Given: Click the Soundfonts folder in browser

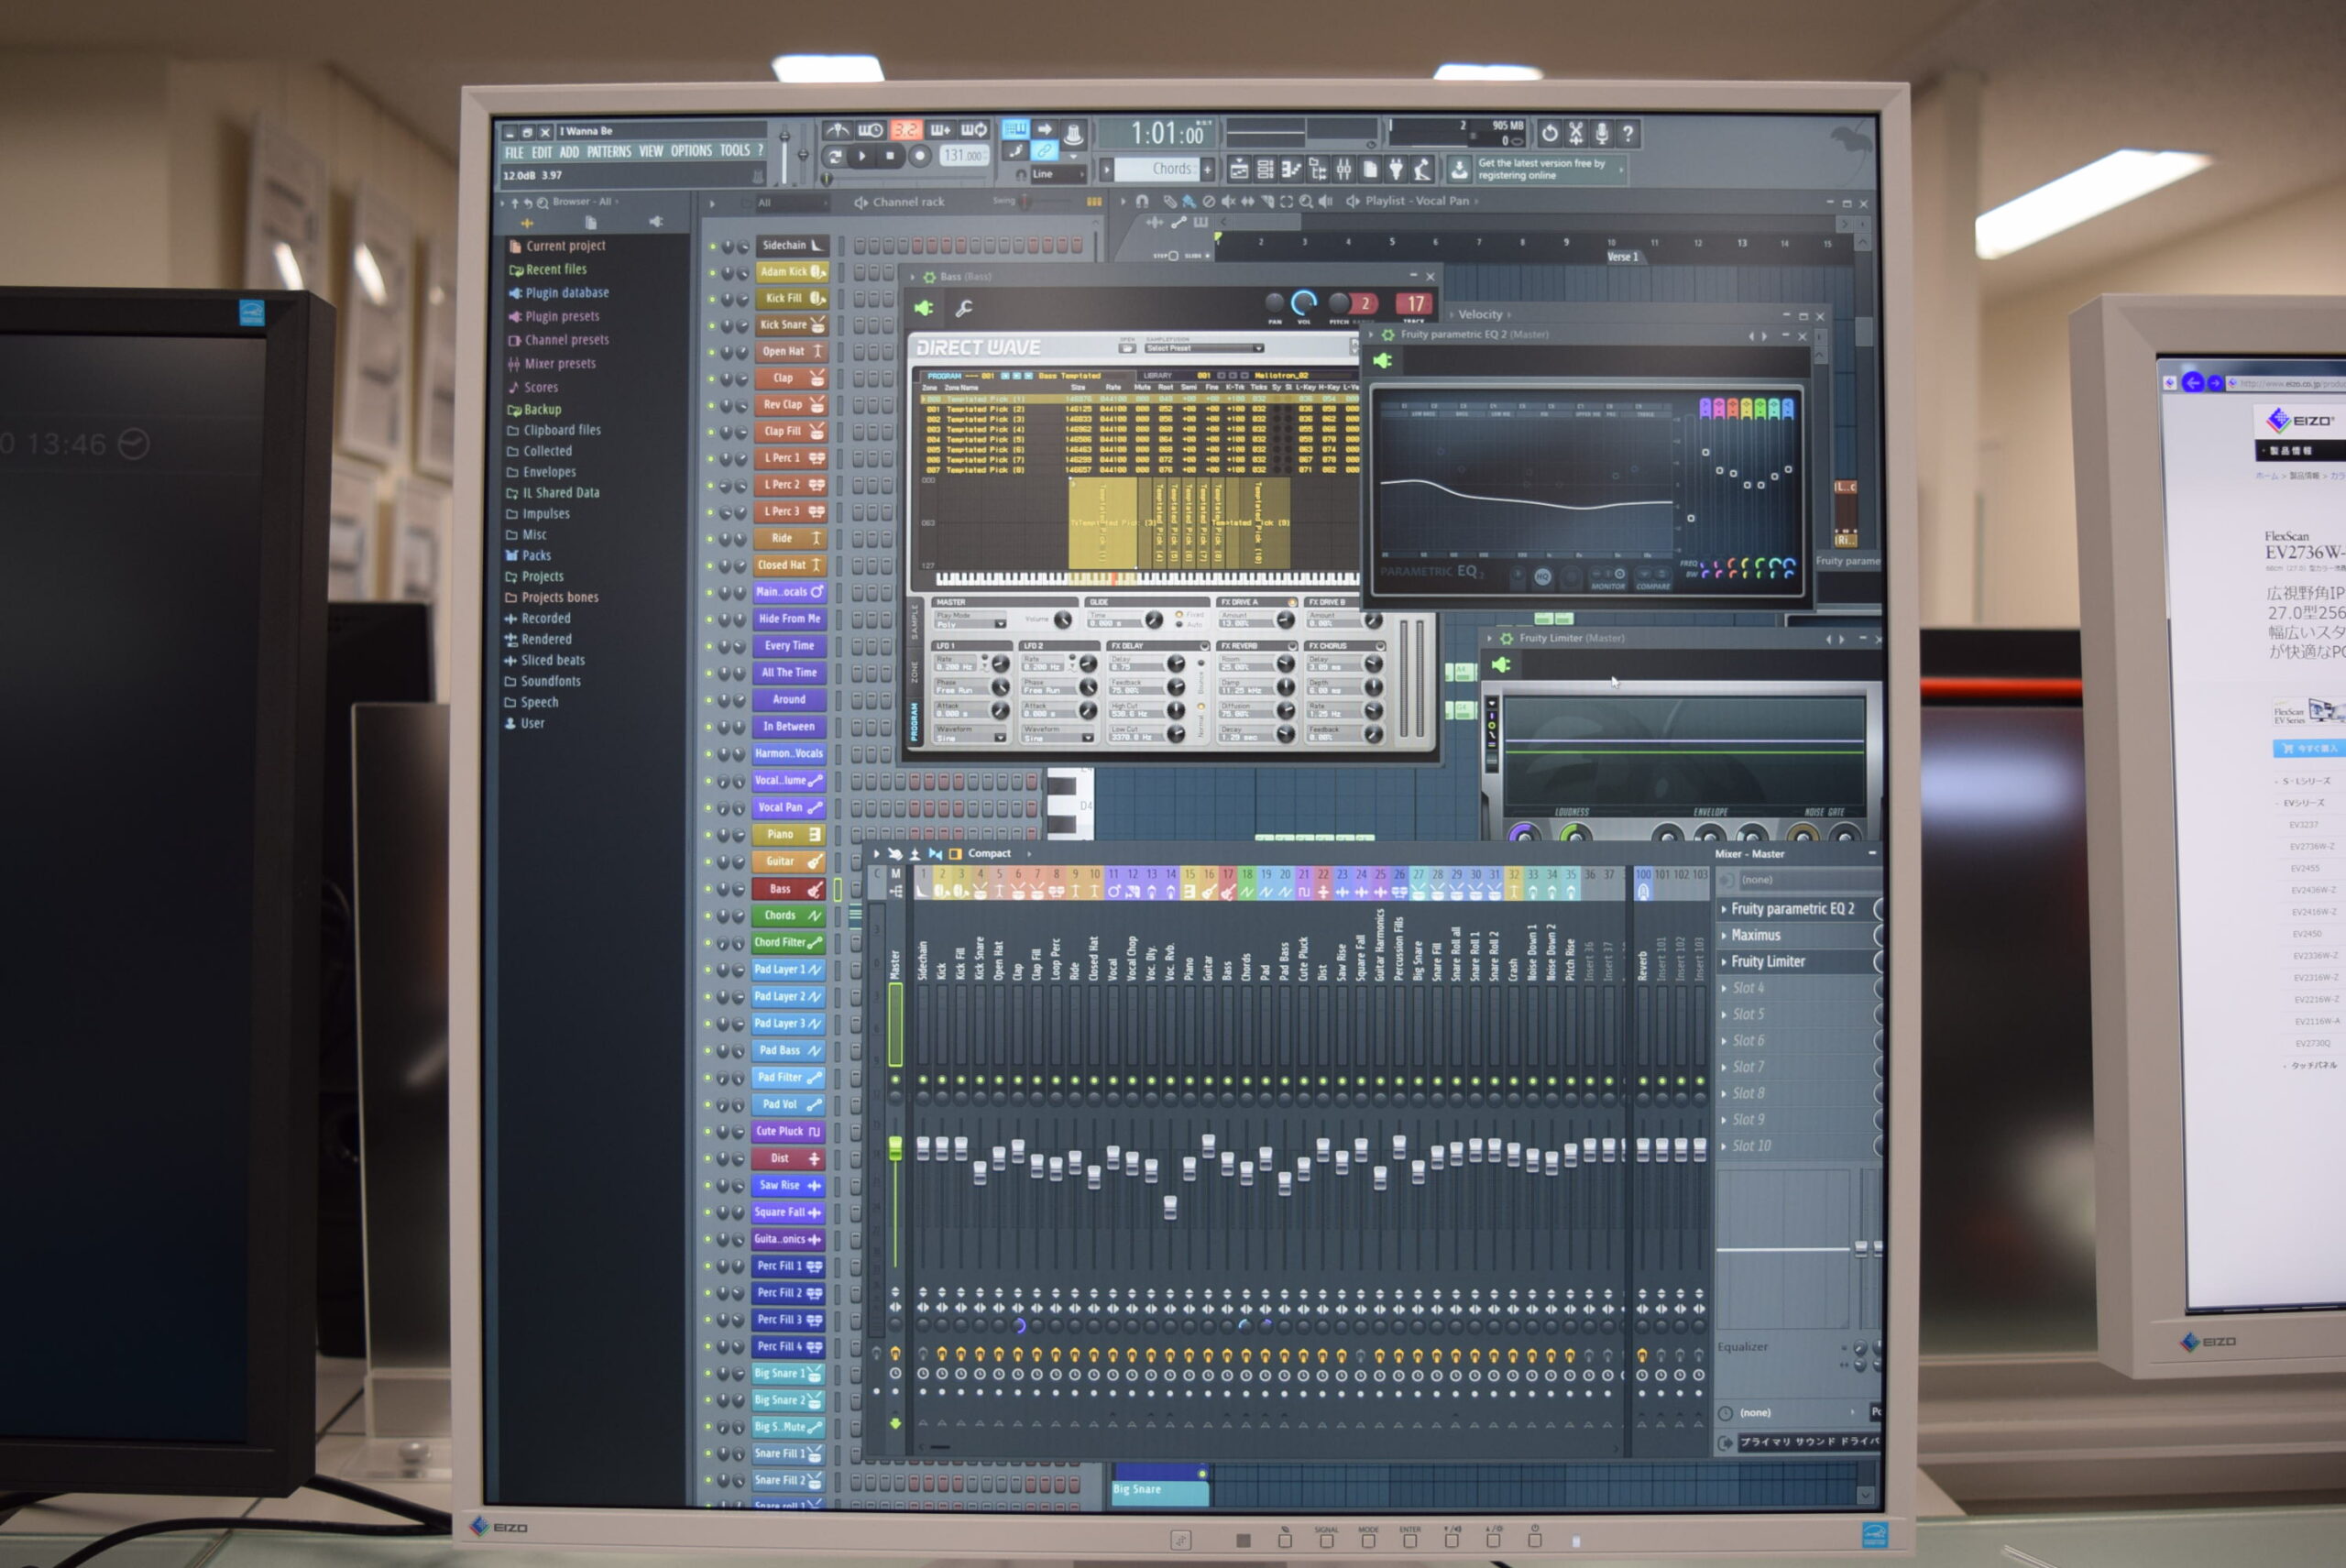Looking at the screenshot, I should coord(550,681).
